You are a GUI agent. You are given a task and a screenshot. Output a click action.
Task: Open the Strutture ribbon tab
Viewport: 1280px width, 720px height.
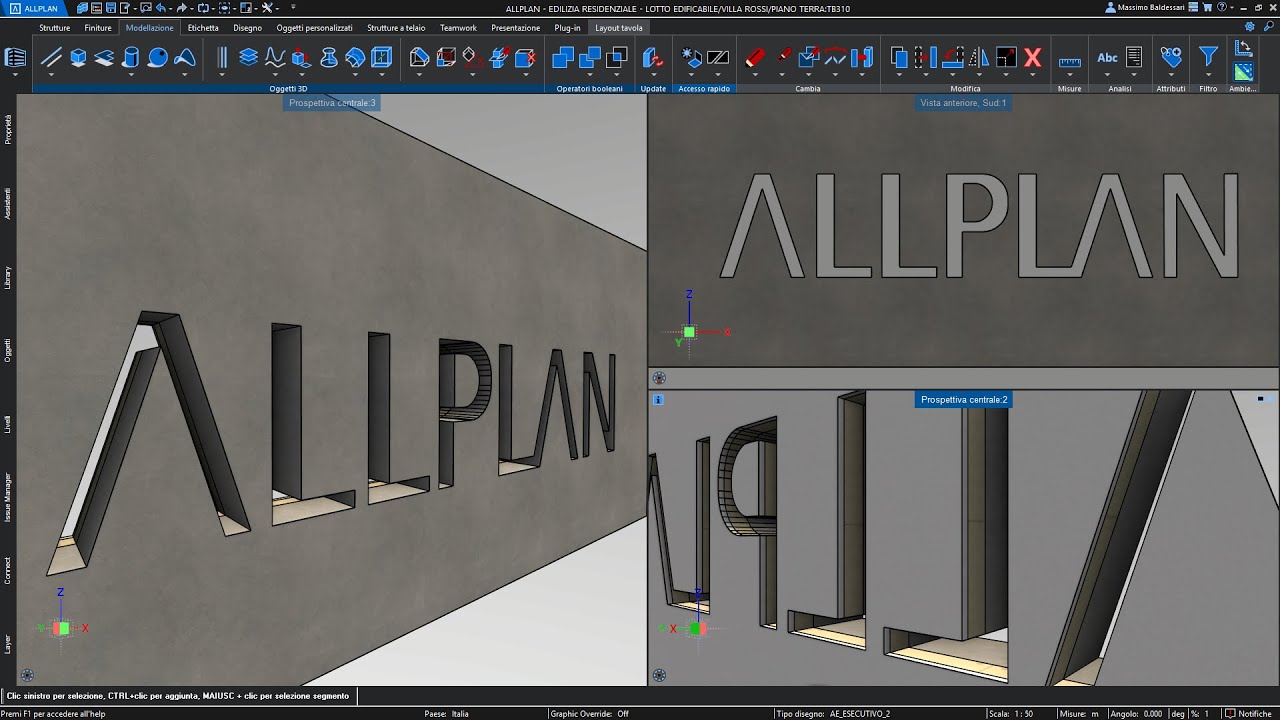[x=55, y=28]
